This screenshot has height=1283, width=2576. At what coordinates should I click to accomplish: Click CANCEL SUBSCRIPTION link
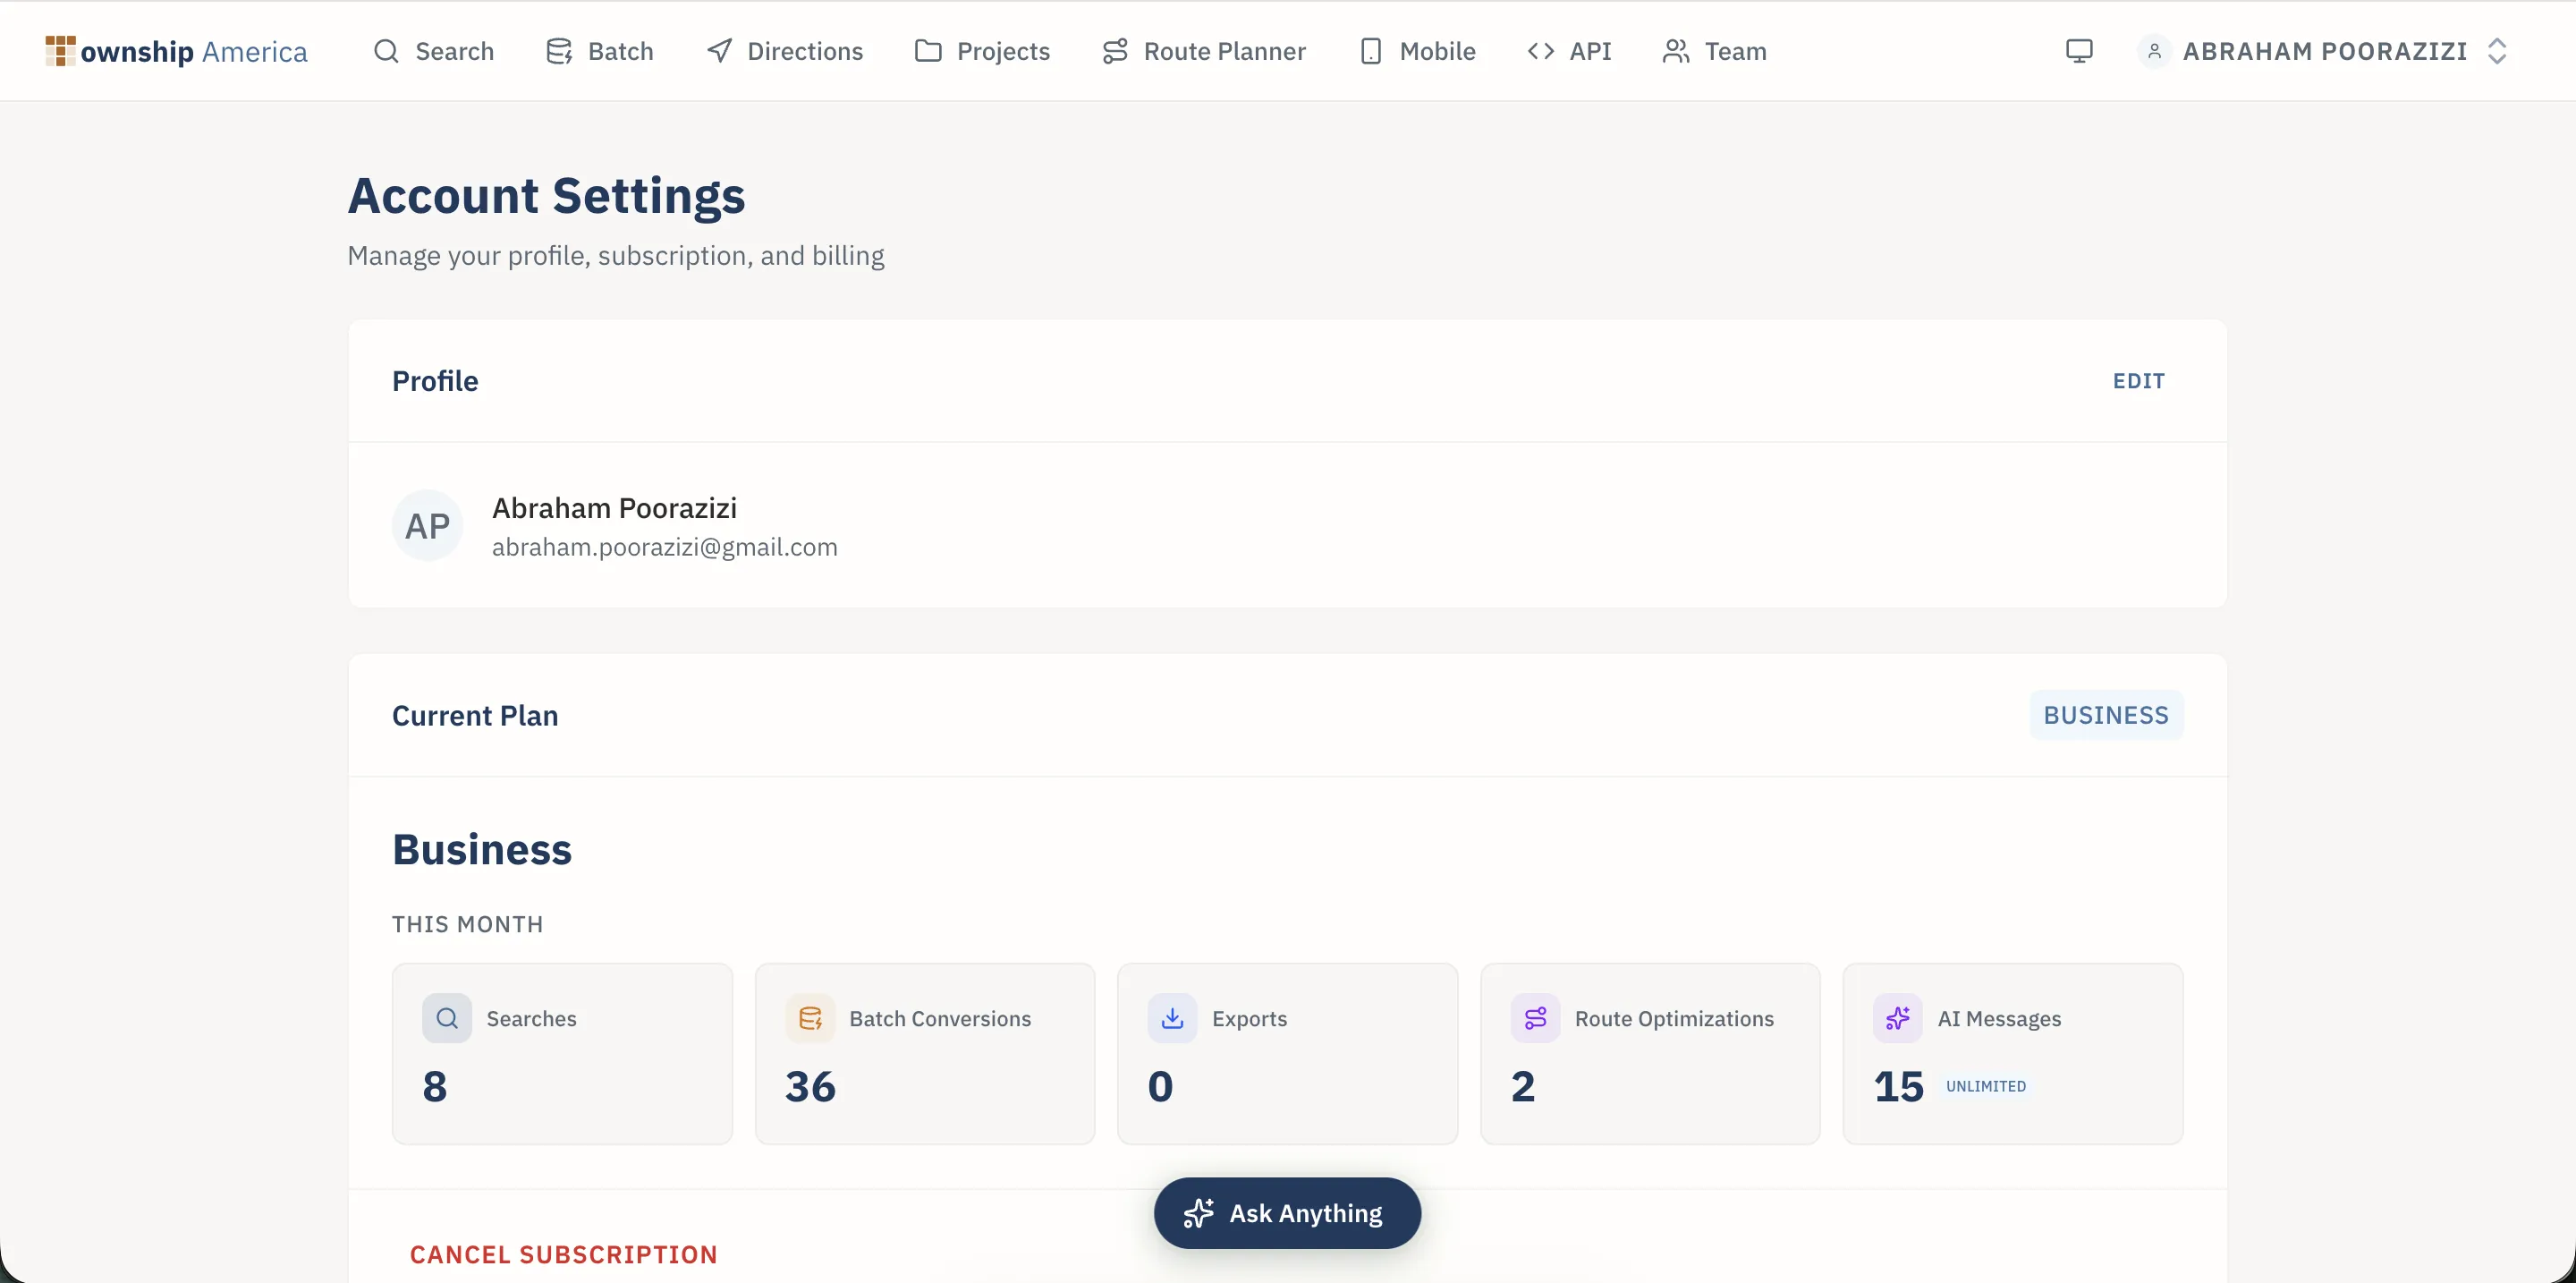564,1254
